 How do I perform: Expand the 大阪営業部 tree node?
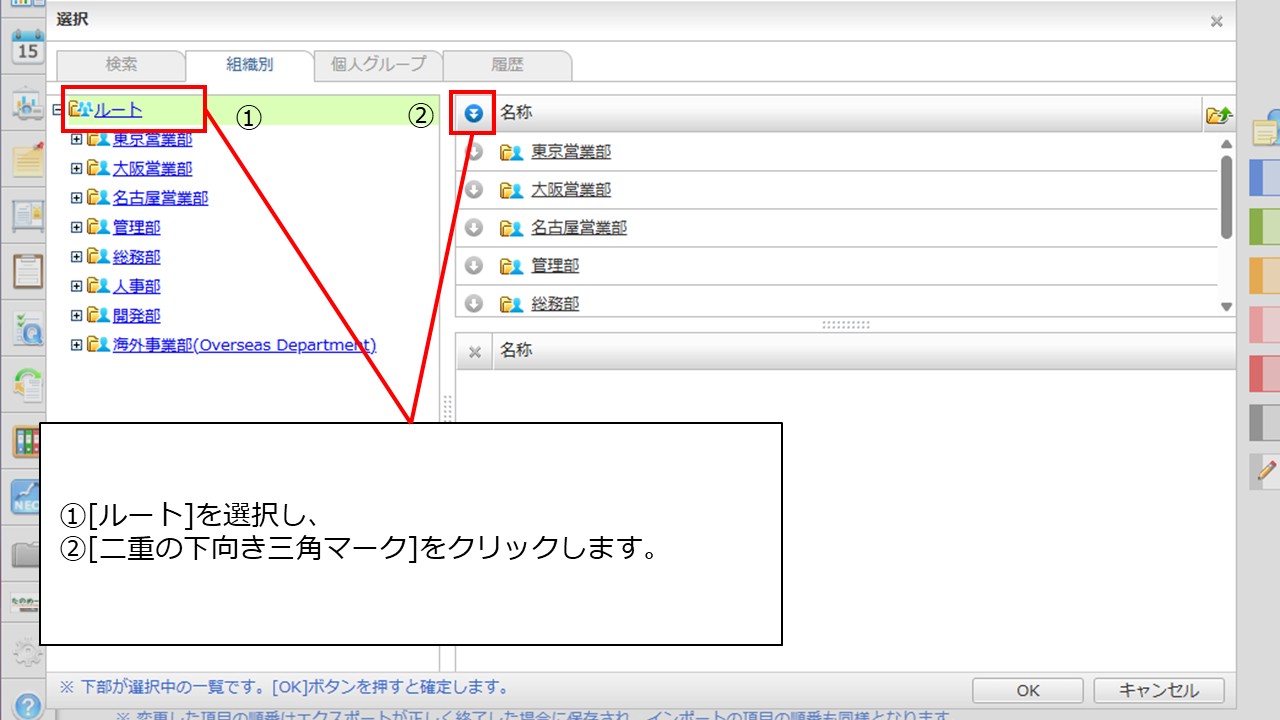pyautogui.click(x=76, y=169)
